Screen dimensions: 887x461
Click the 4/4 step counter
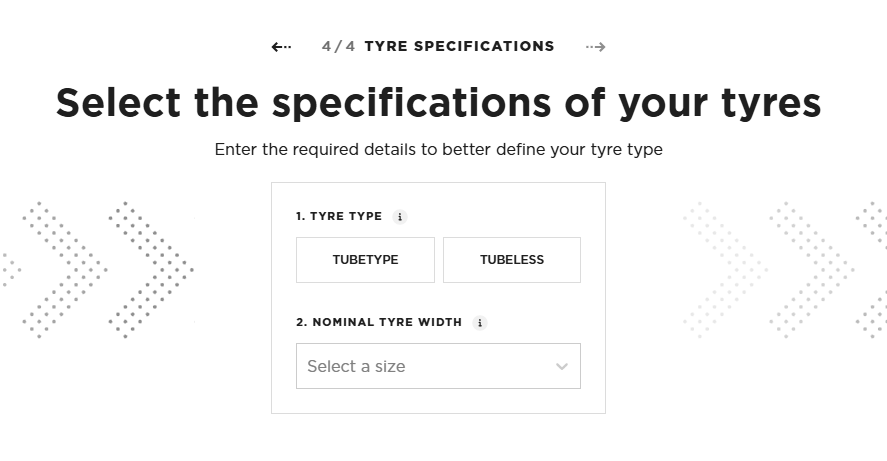338,46
